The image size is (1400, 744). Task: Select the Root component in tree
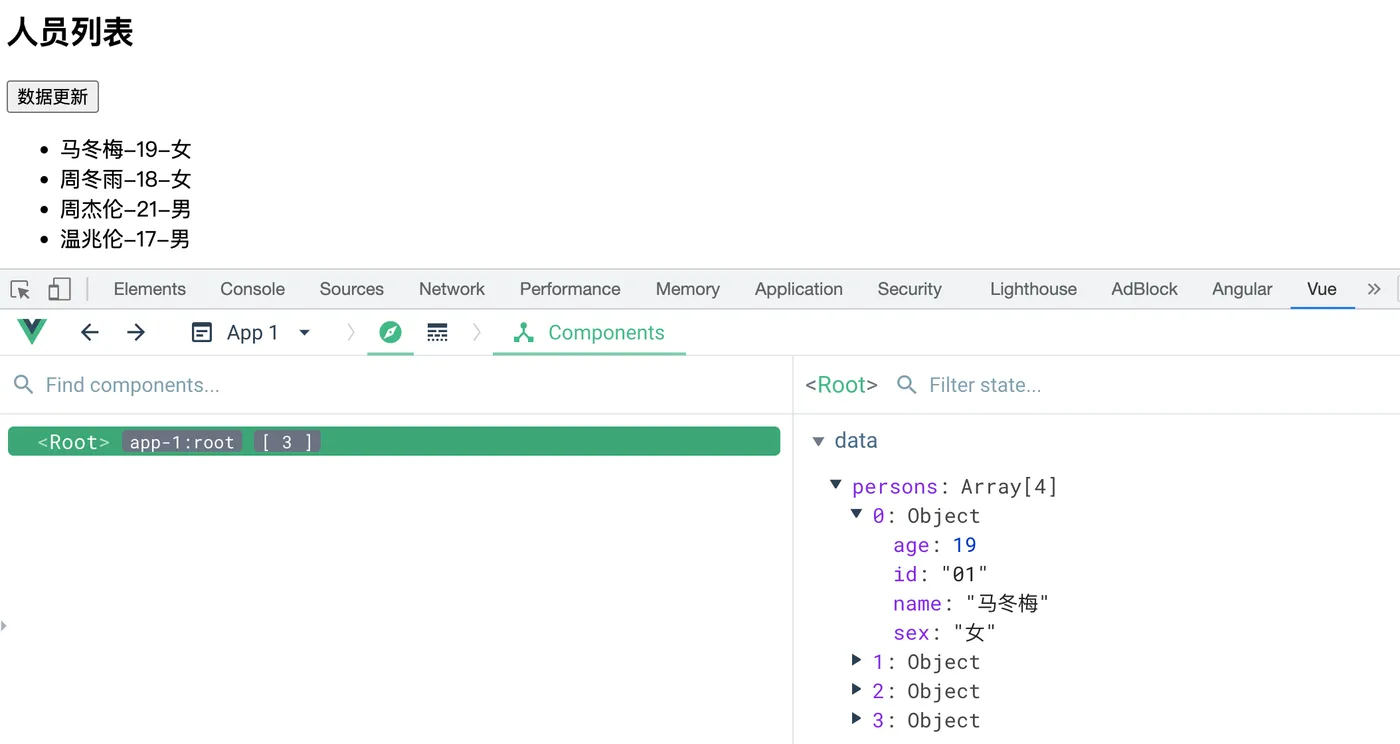tap(394, 442)
